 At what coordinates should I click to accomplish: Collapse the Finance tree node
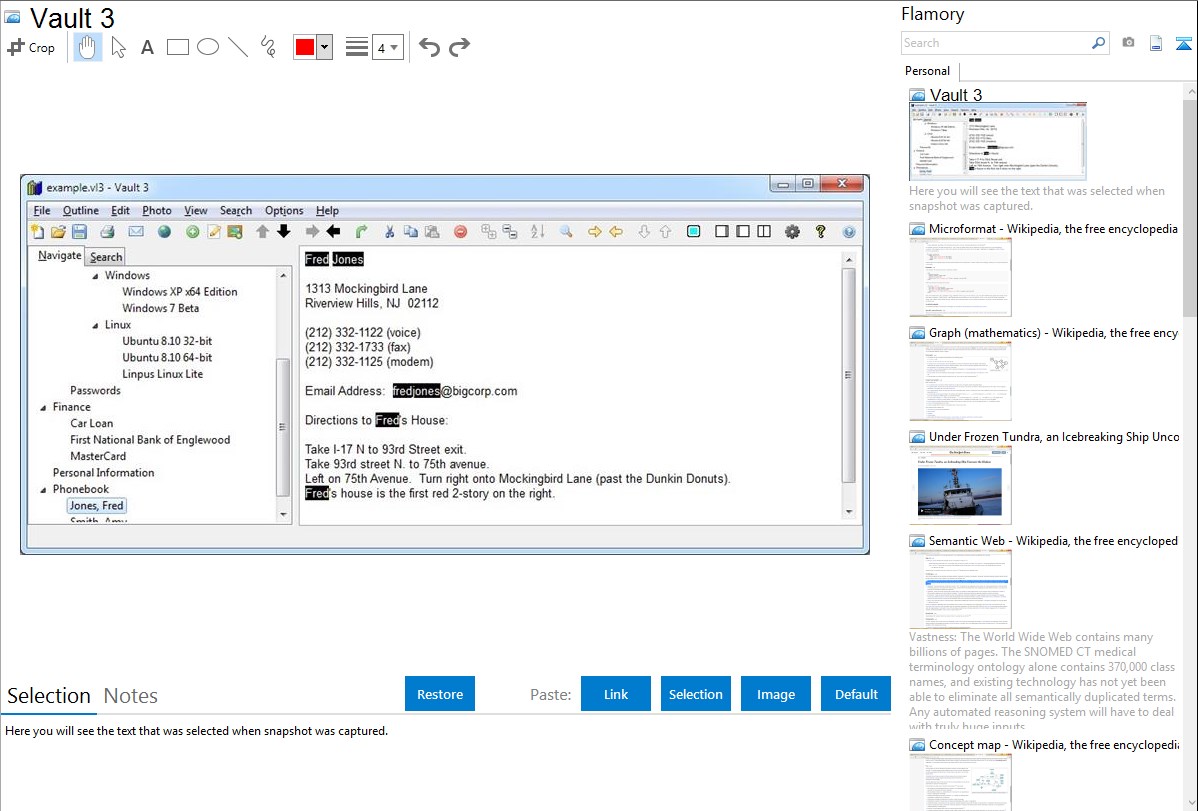pos(44,408)
